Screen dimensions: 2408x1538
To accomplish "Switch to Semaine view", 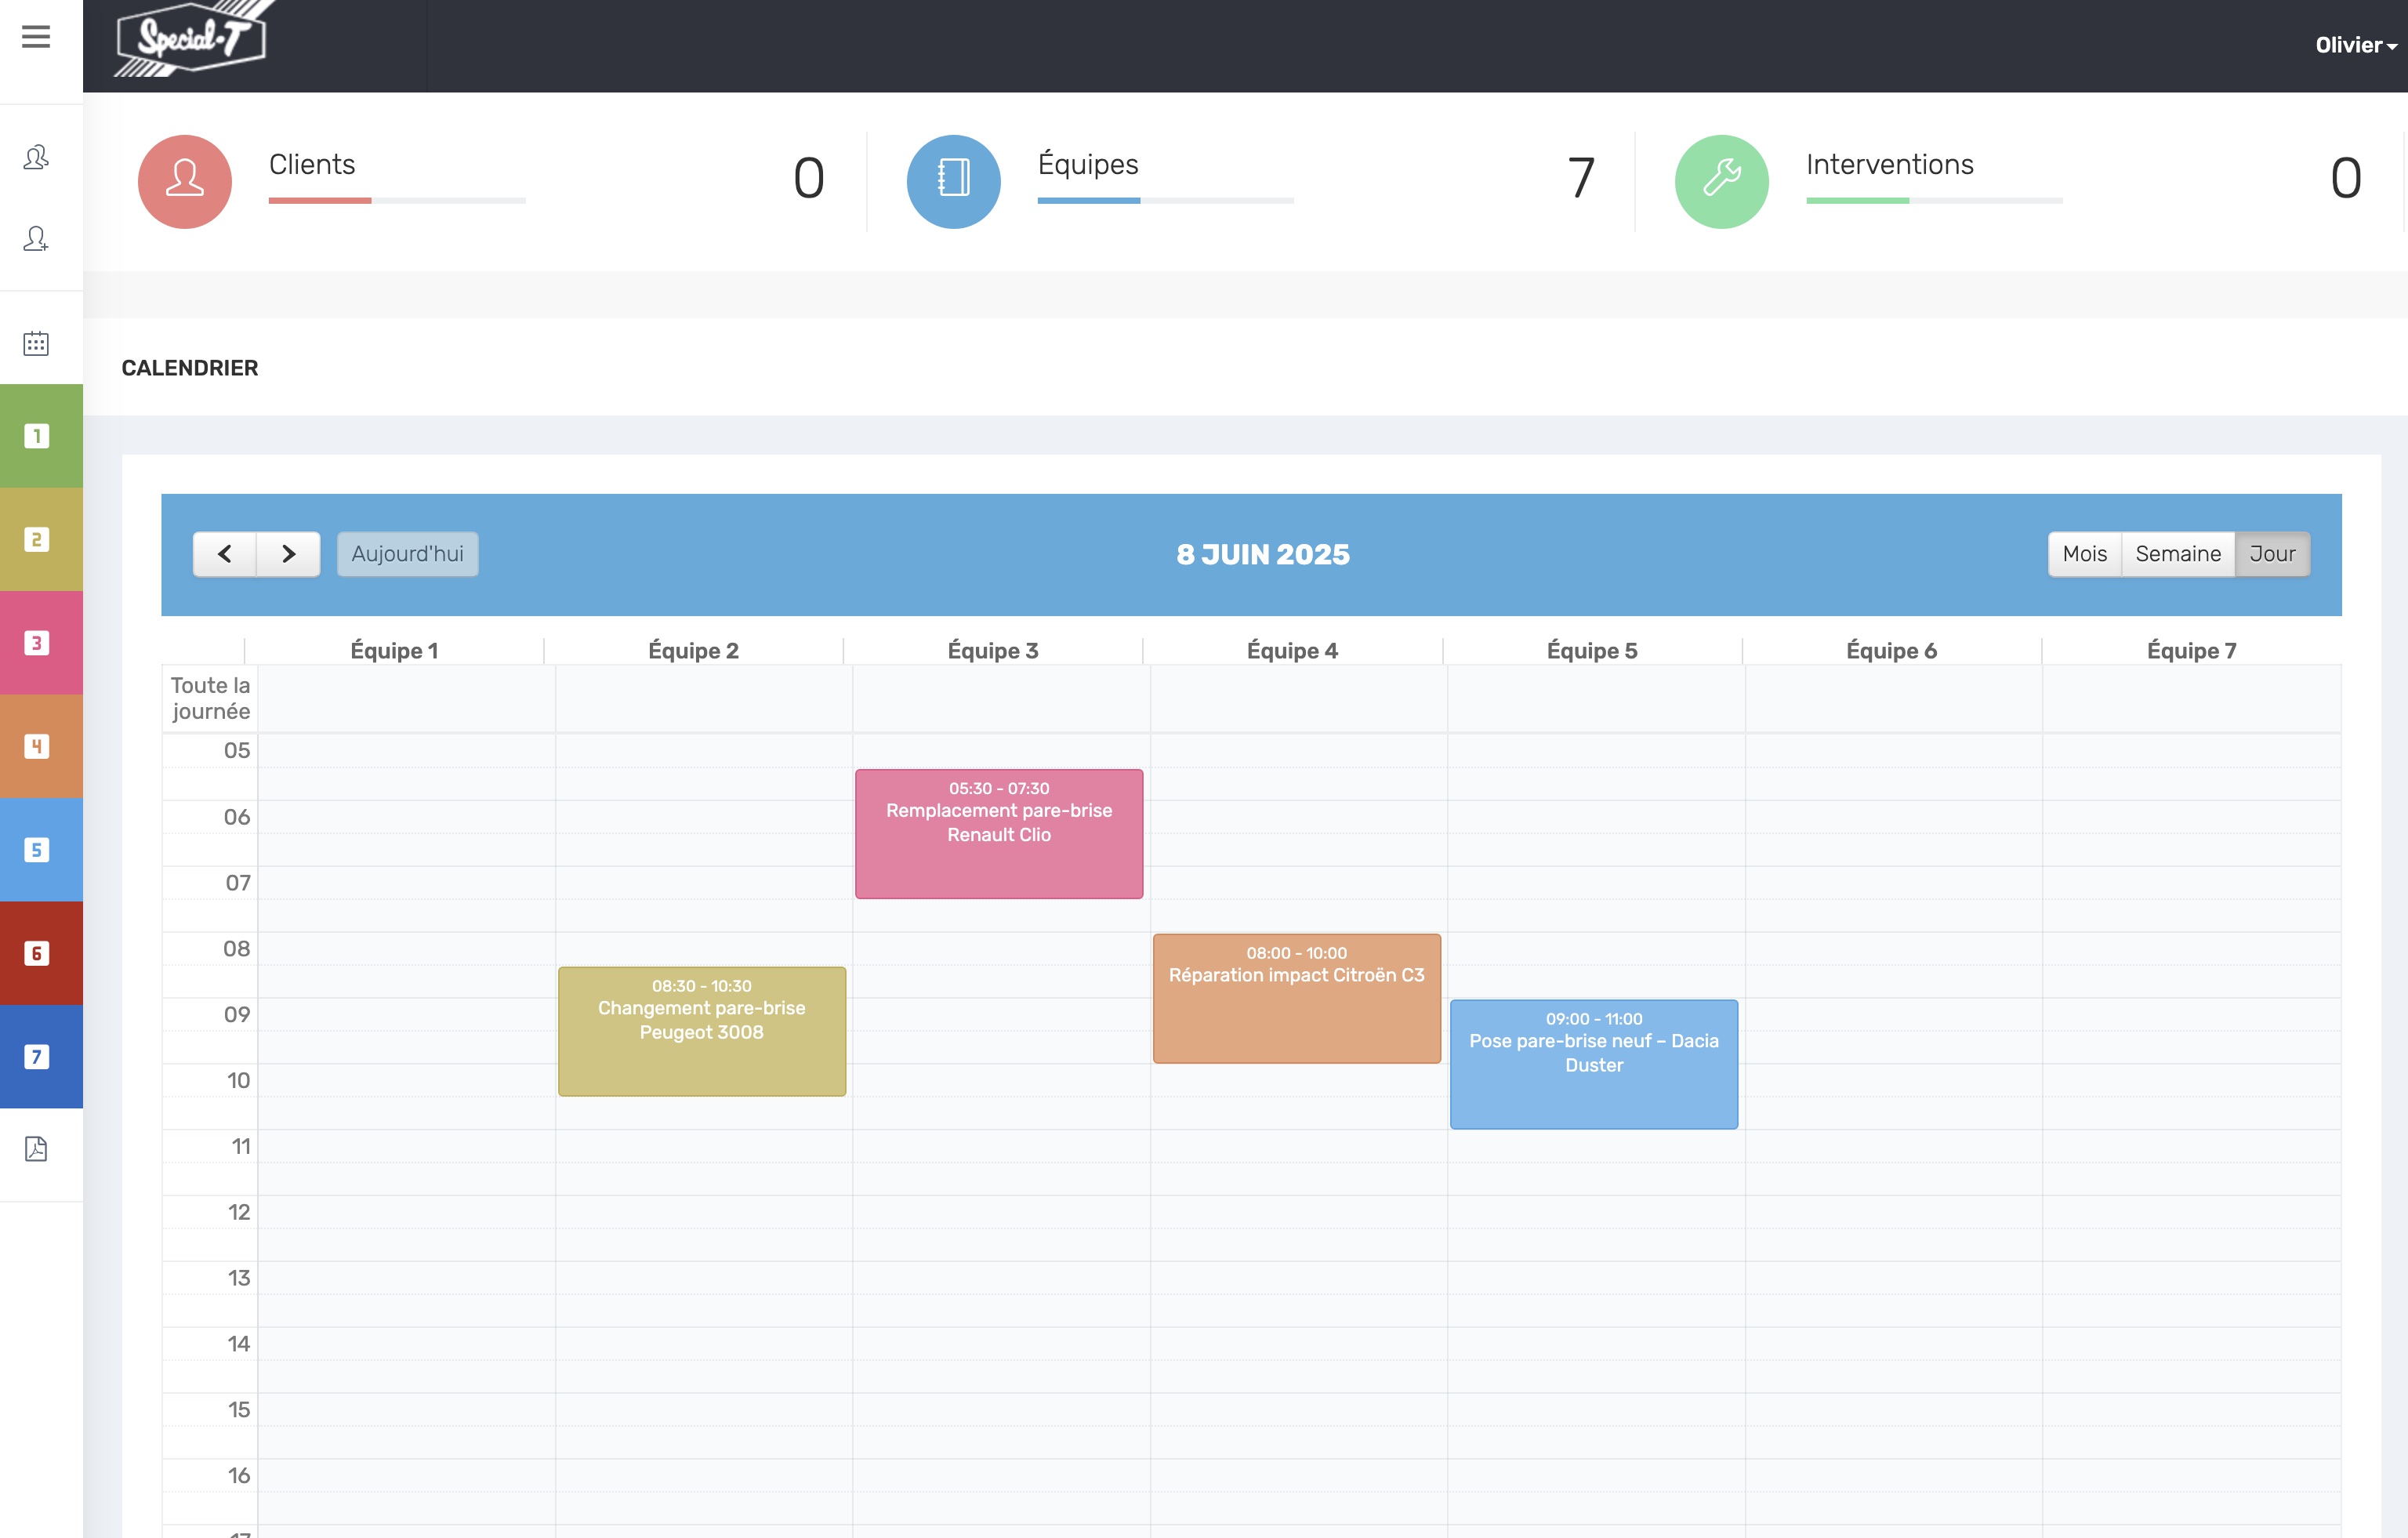I will tap(2178, 554).
